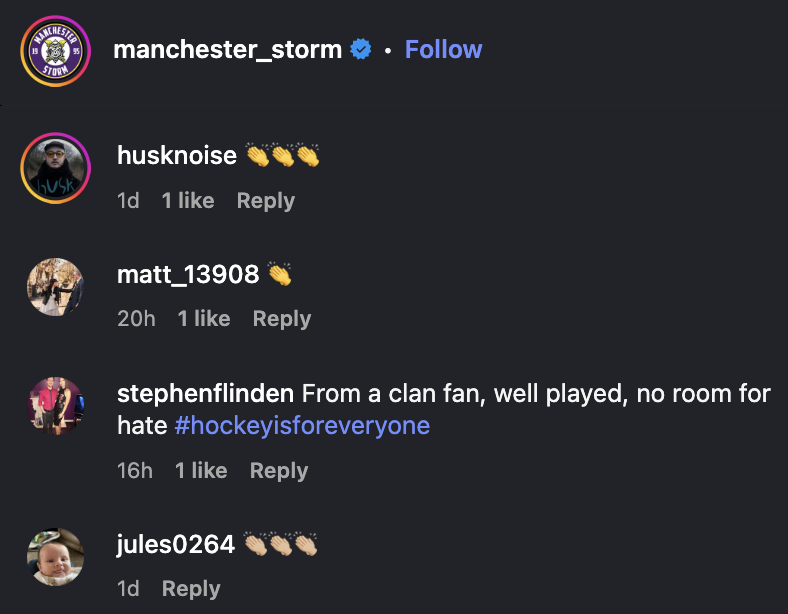Open stephenflinden profile avatar
The image size is (788, 614).
point(56,406)
